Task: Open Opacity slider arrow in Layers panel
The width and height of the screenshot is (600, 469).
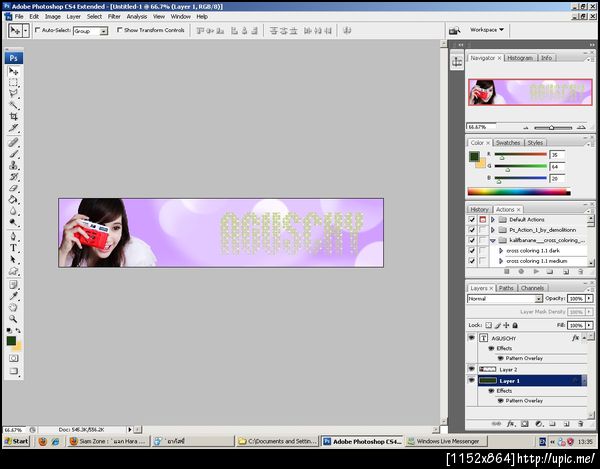Action: tap(589, 298)
